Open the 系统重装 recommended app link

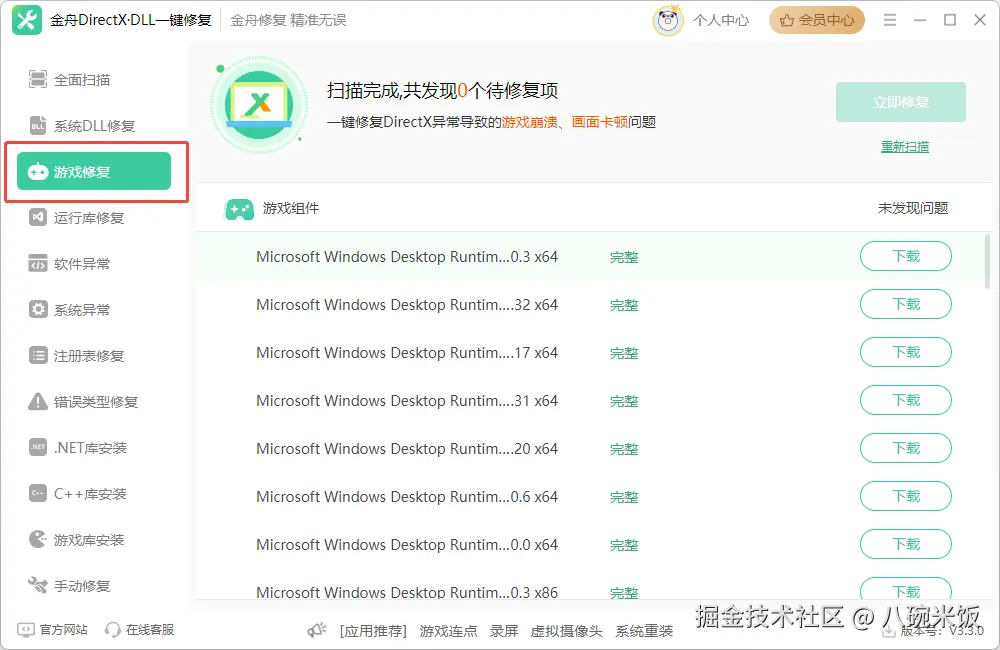click(644, 631)
